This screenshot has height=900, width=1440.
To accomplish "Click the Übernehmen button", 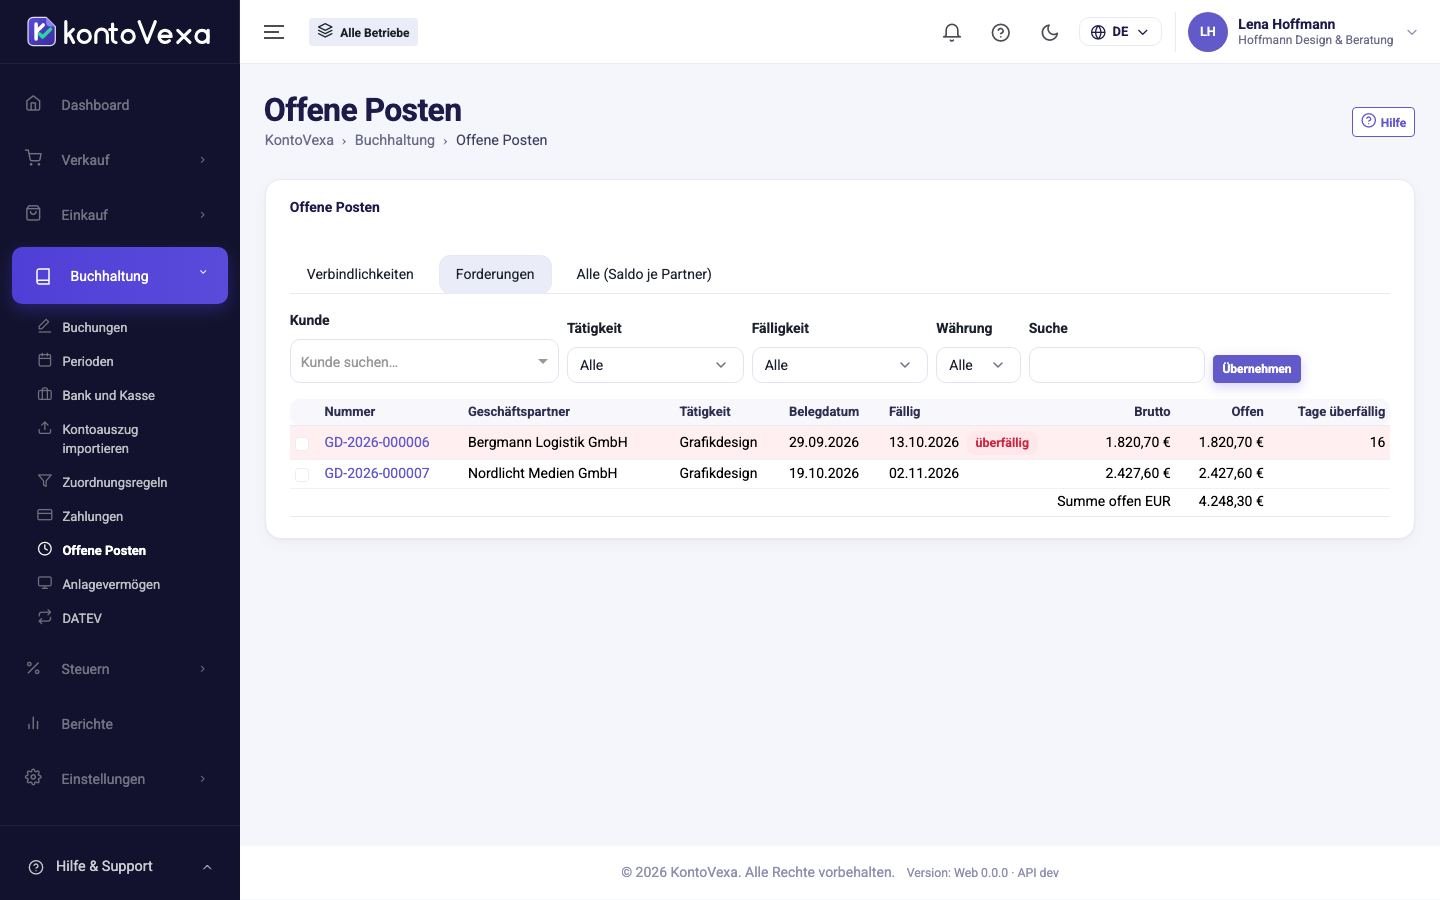I will click(1257, 369).
